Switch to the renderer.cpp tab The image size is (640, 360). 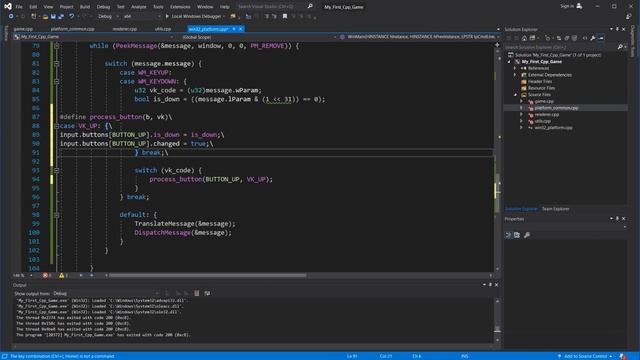click(124, 29)
